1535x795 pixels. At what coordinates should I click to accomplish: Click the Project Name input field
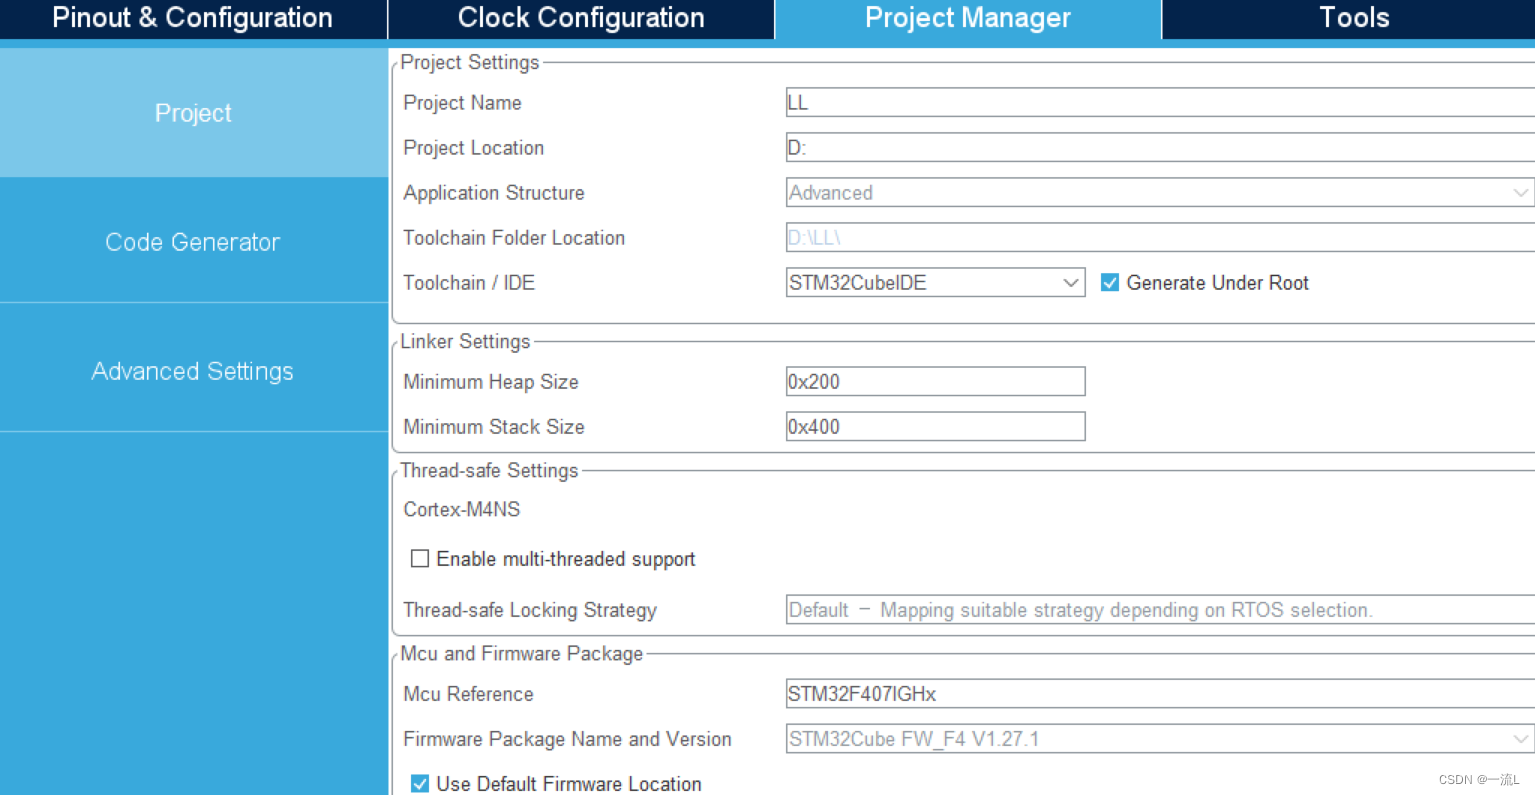(1160, 102)
